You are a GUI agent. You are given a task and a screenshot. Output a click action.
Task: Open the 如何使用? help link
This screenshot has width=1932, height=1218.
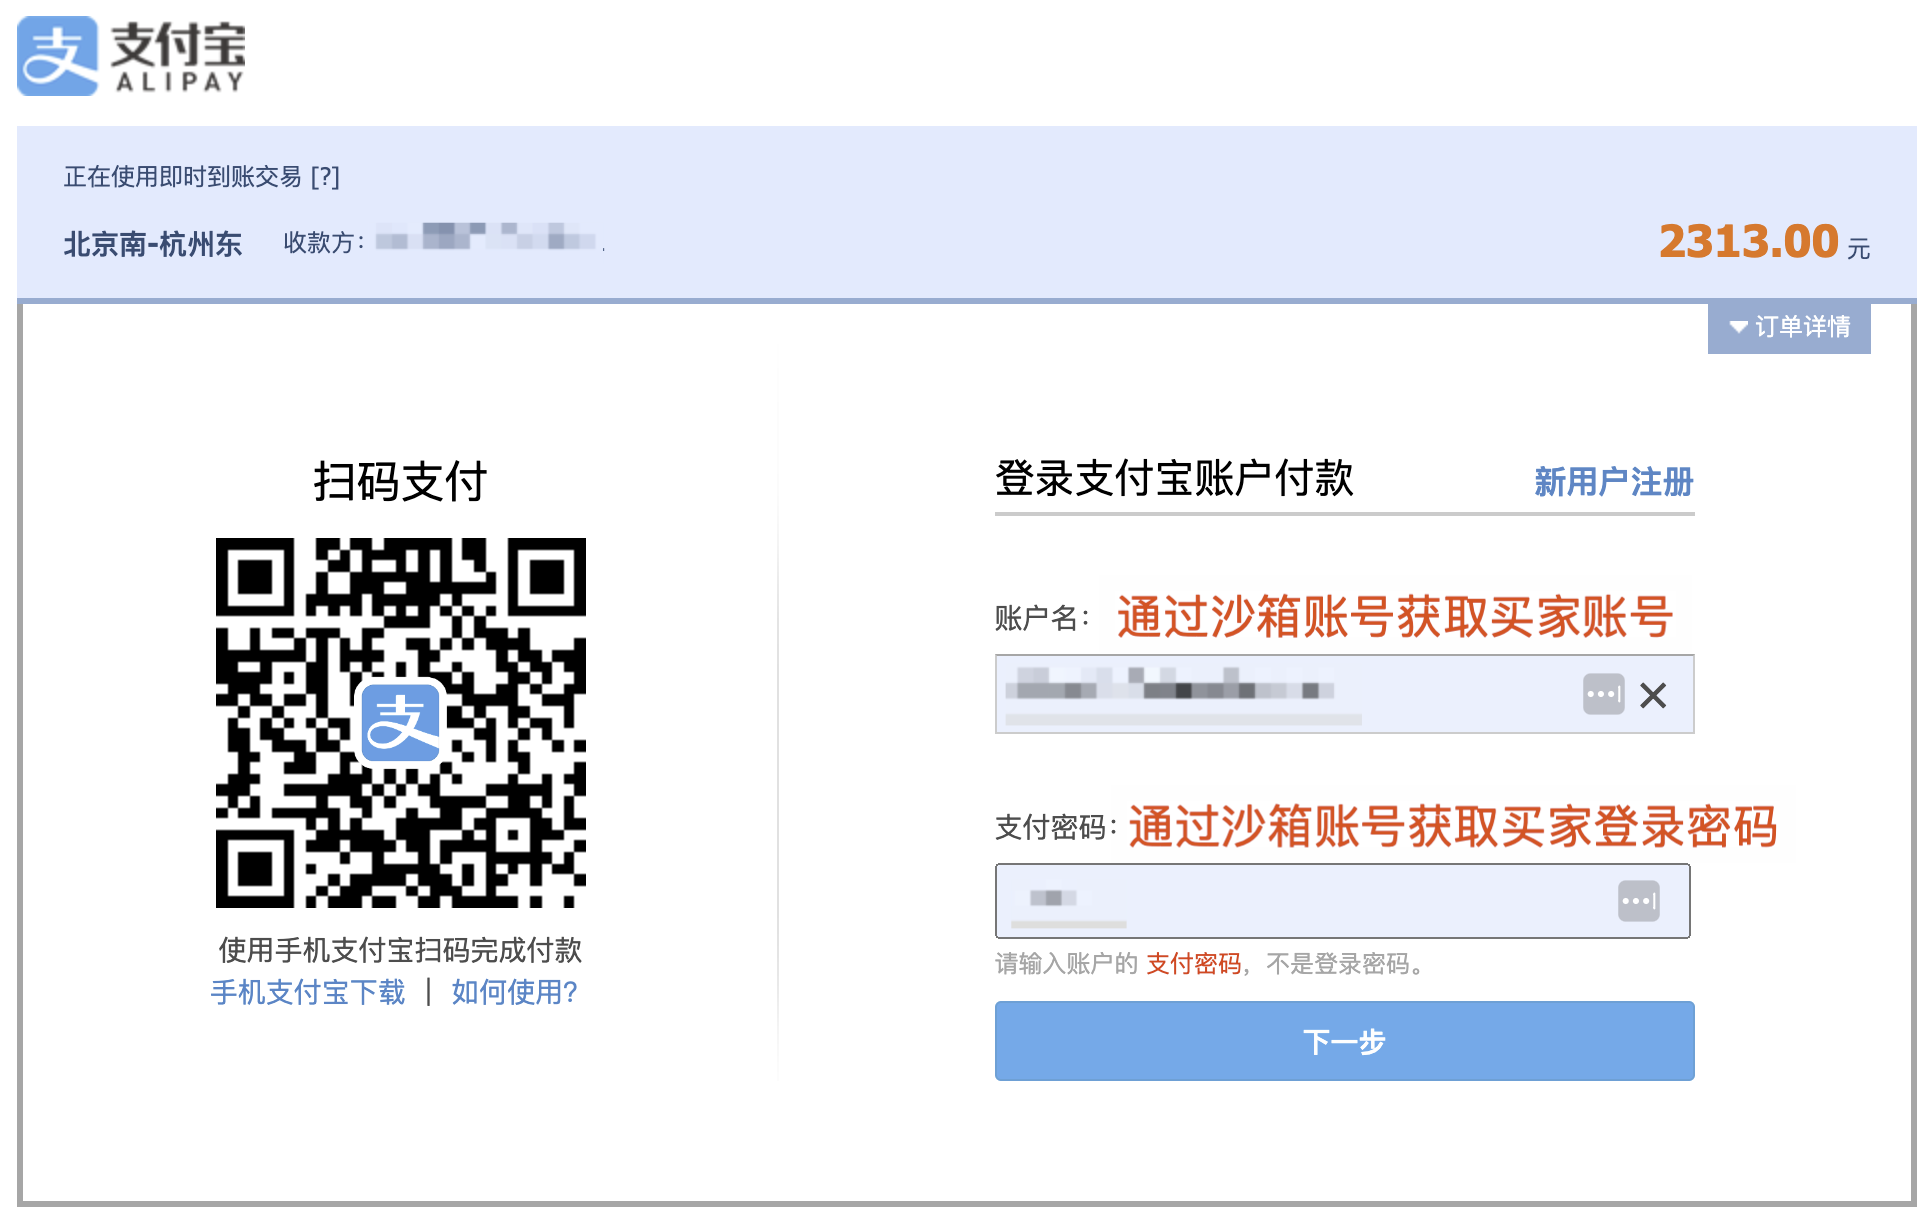pyautogui.click(x=514, y=992)
